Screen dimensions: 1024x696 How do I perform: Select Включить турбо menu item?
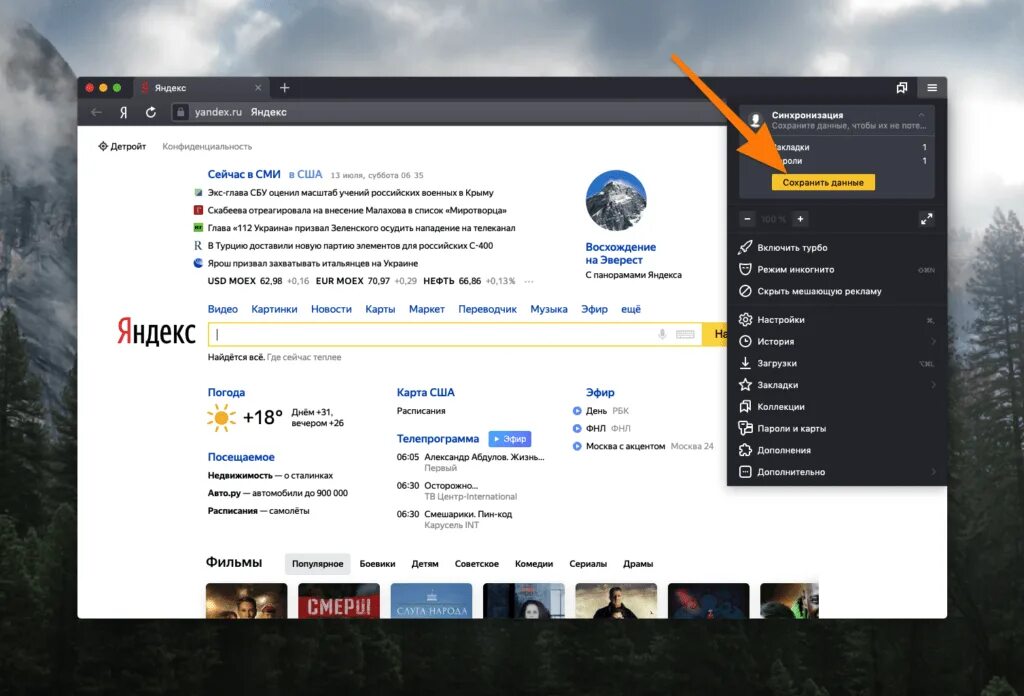pos(837,247)
